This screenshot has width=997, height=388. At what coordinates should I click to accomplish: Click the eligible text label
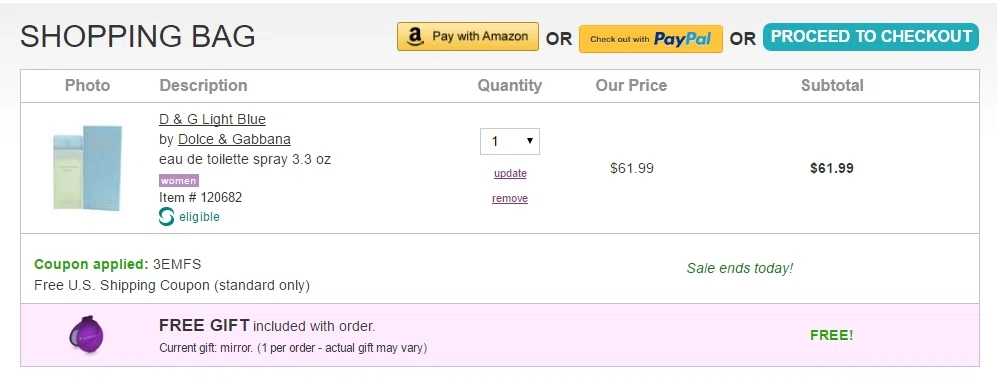pos(199,217)
